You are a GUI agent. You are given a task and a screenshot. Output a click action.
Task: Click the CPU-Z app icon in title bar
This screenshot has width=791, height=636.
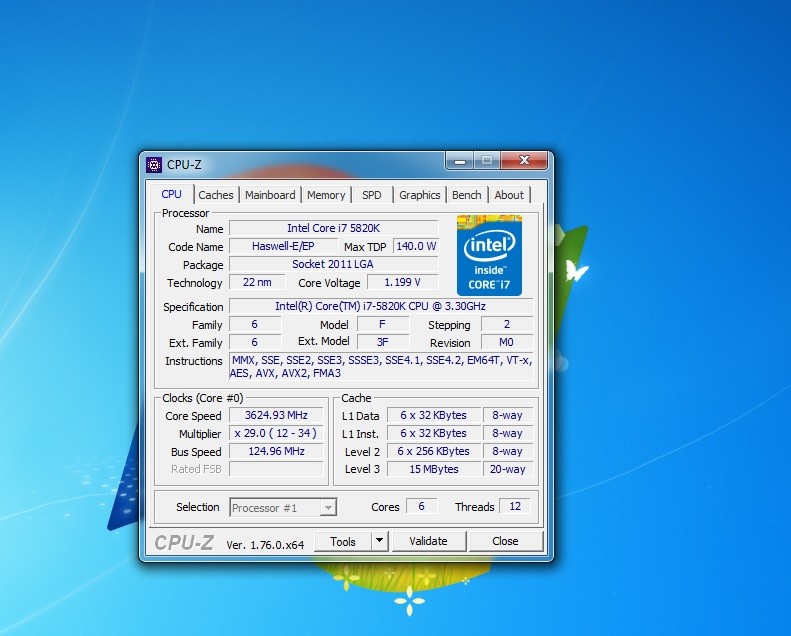point(154,165)
